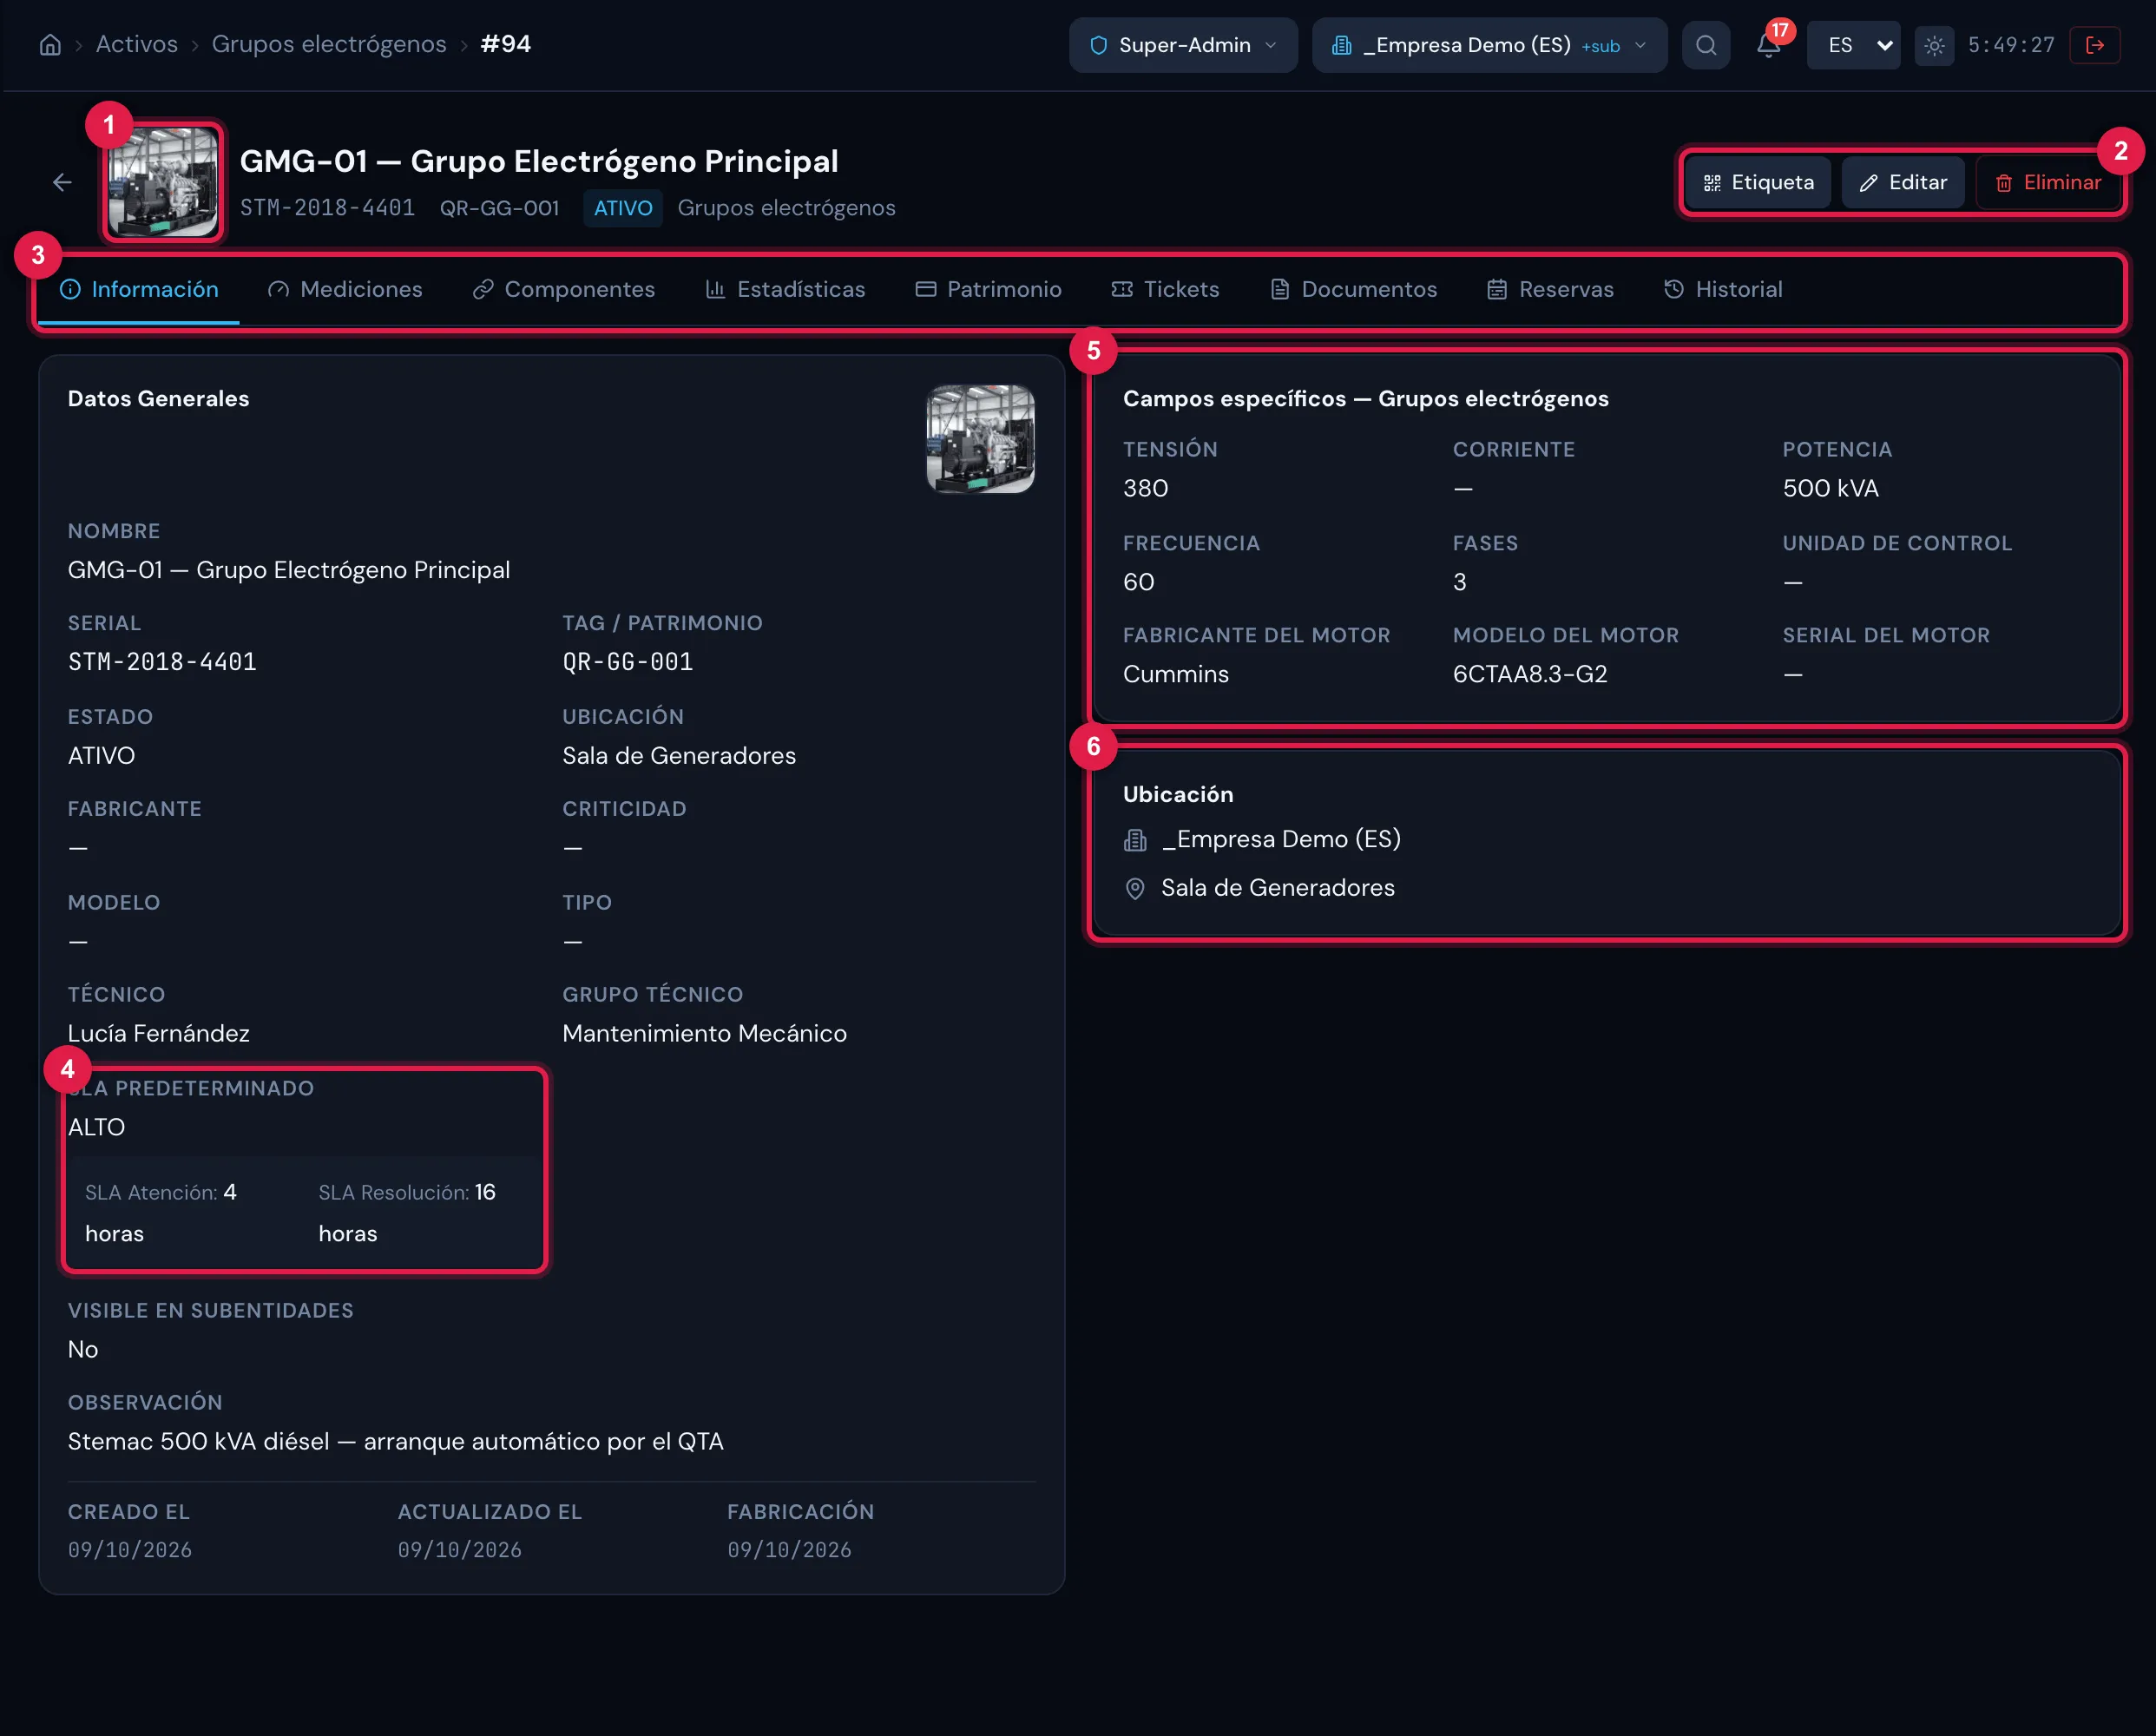This screenshot has height=1736, width=2156.
Task: Click the Etiqueta button
Action: (x=1759, y=182)
